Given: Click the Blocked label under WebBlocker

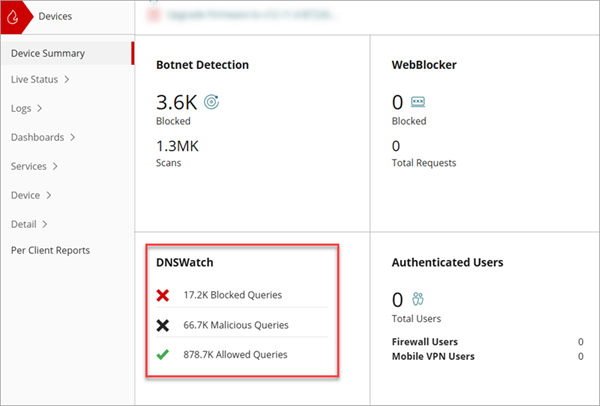Looking at the screenshot, I should click(409, 121).
